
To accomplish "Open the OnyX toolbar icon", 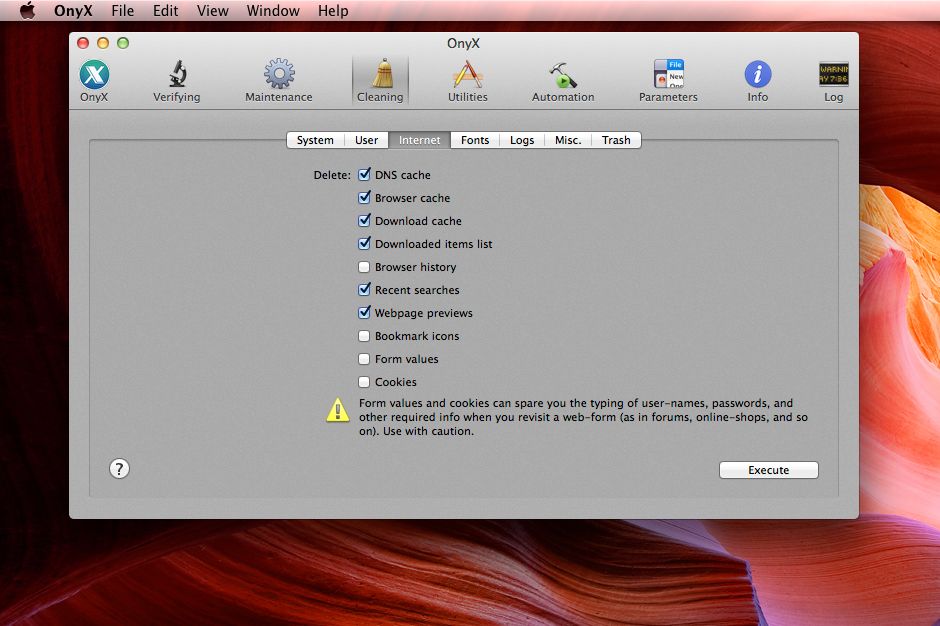I will pyautogui.click(x=94, y=74).
